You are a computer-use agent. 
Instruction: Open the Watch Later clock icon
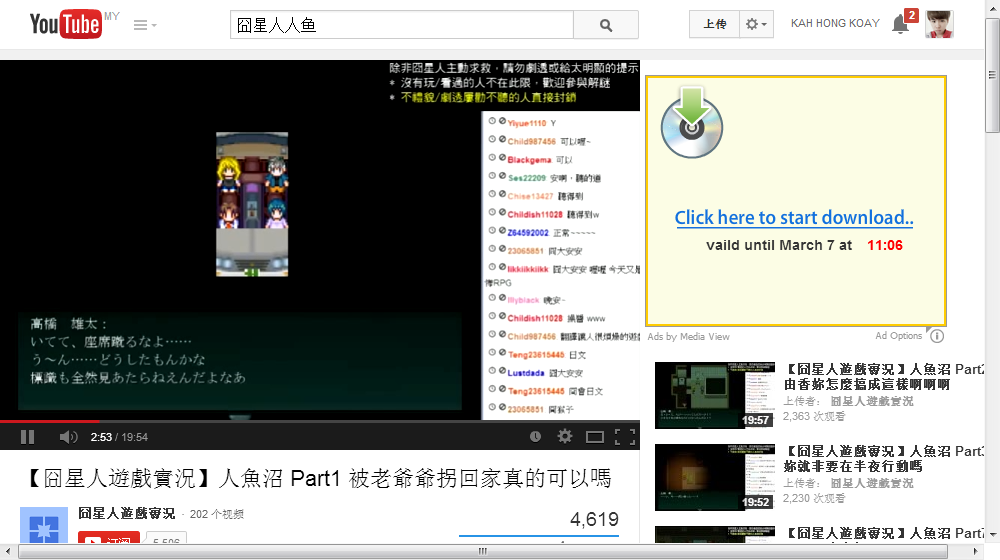coord(535,437)
